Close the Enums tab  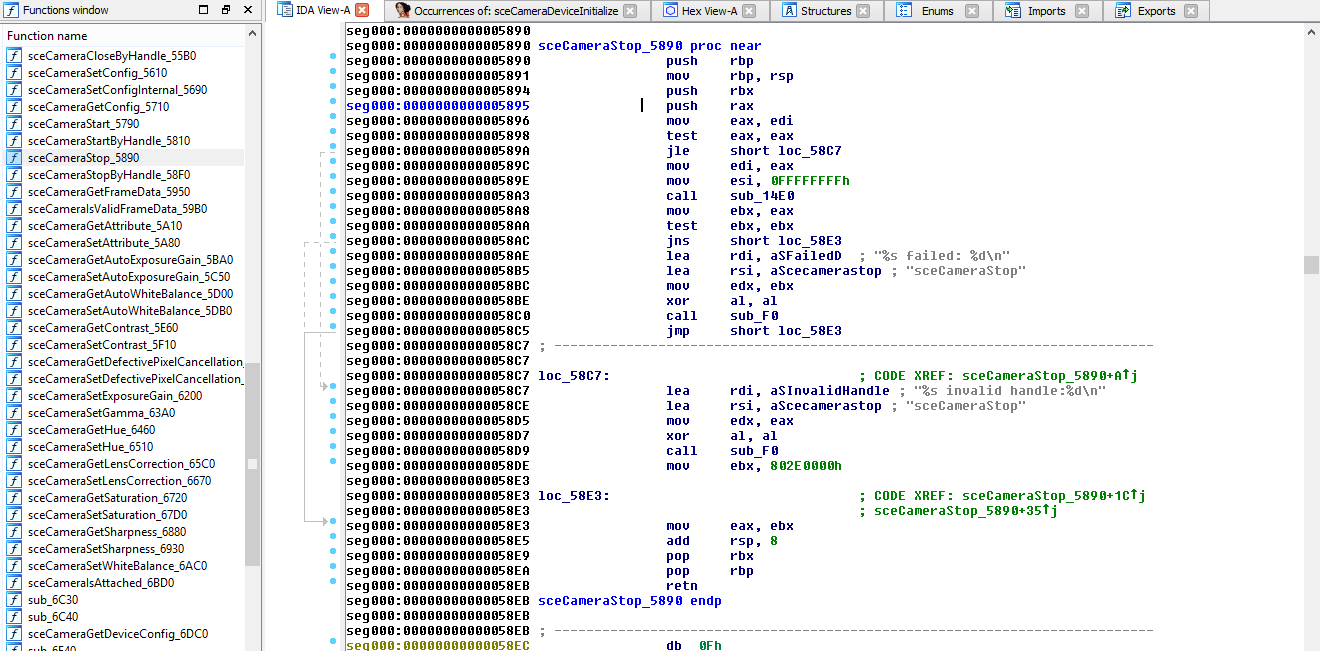point(973,11)
